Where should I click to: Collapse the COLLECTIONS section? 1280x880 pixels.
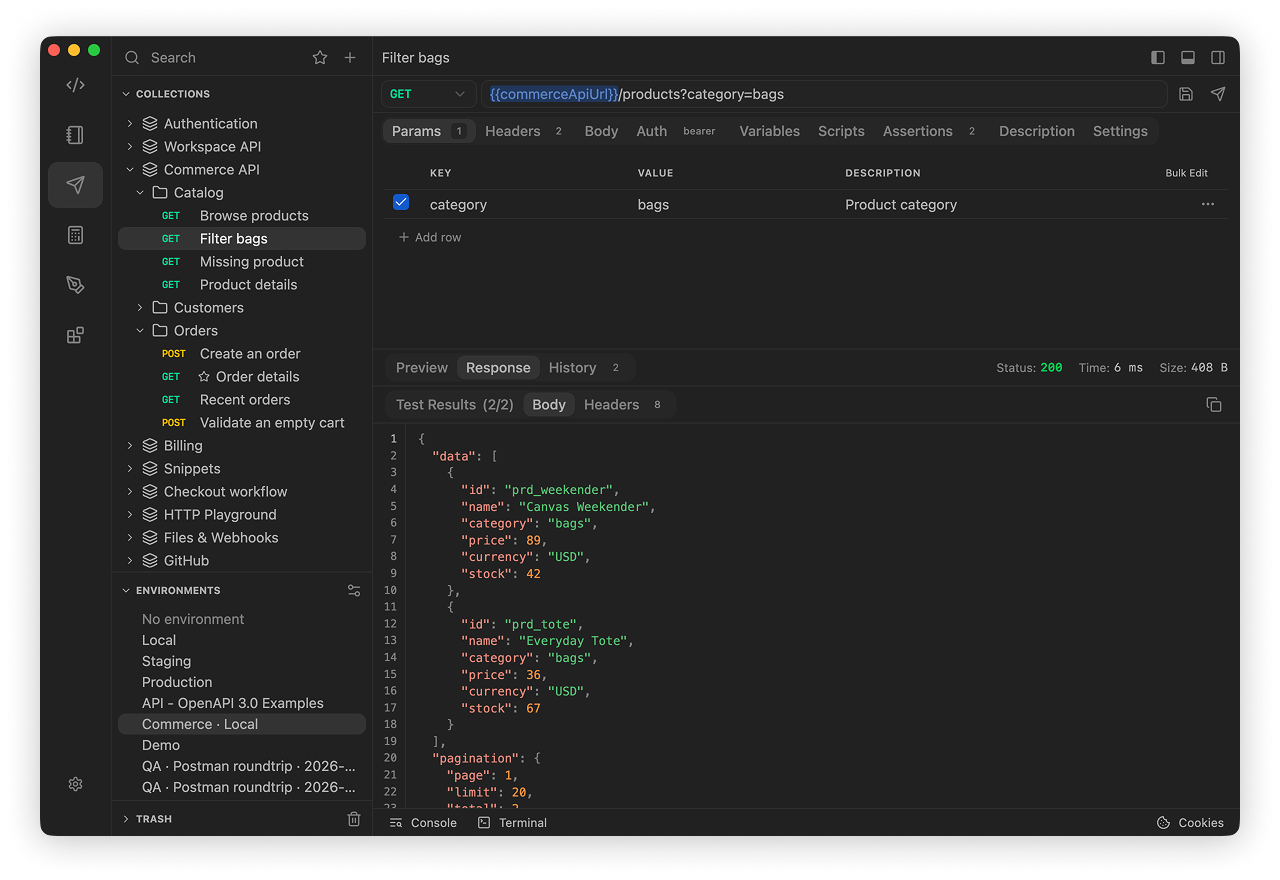(126, 94)
